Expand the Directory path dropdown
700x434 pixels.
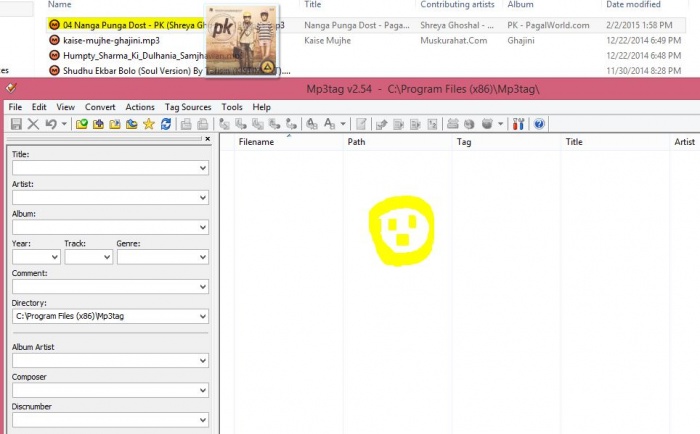click(x=202, y=316)
